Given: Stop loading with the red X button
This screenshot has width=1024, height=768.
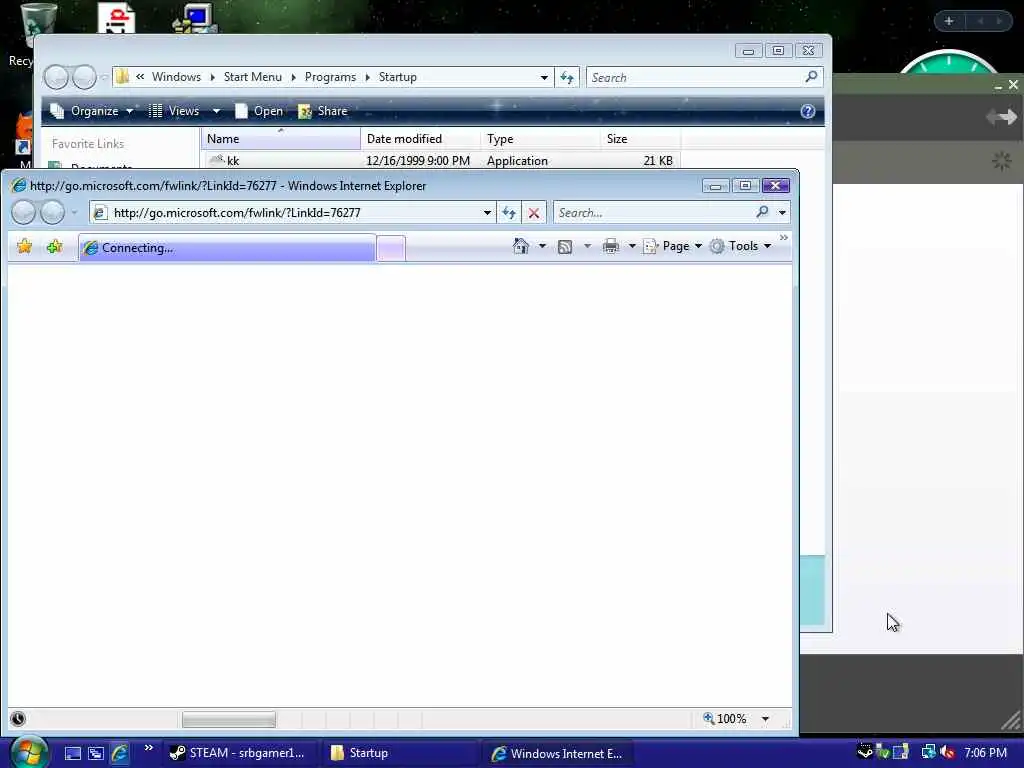Looking at the screenshot, I should pyautogui.click(x=534, y=213).
